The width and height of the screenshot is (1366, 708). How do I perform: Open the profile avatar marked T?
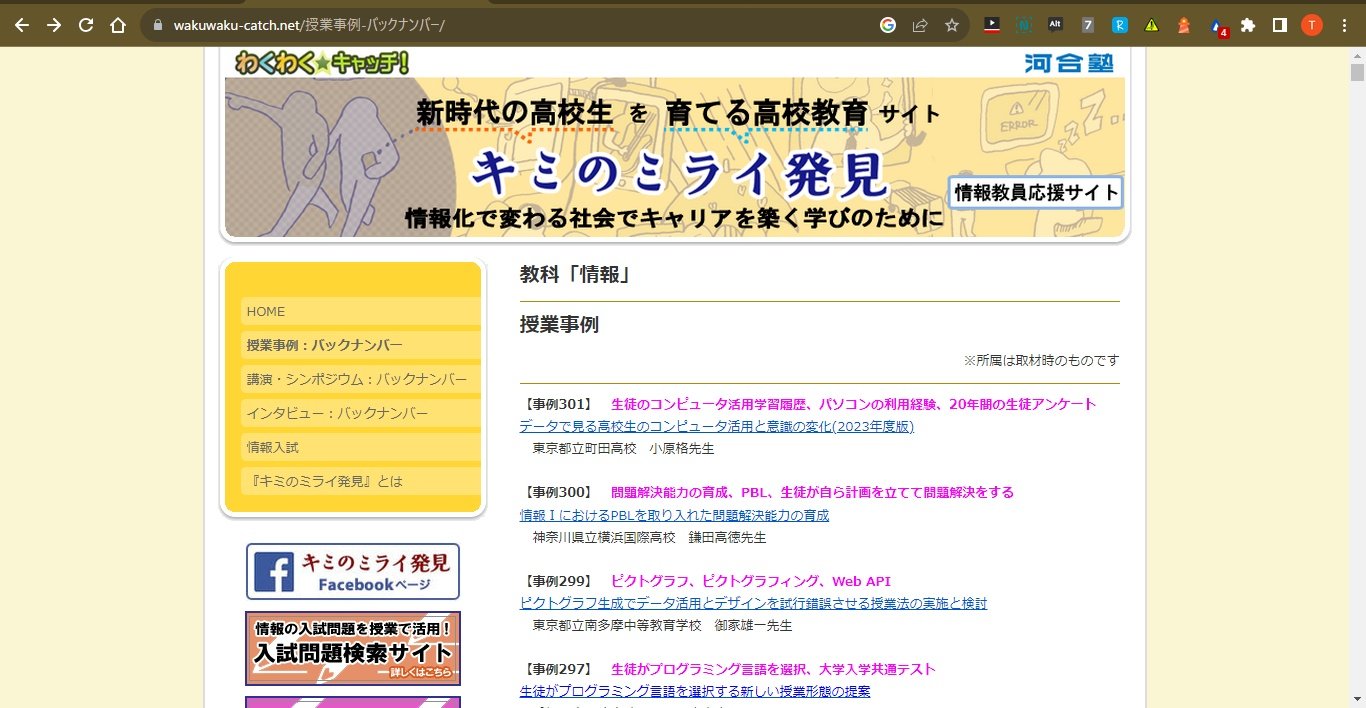(x=1312, y=24)
